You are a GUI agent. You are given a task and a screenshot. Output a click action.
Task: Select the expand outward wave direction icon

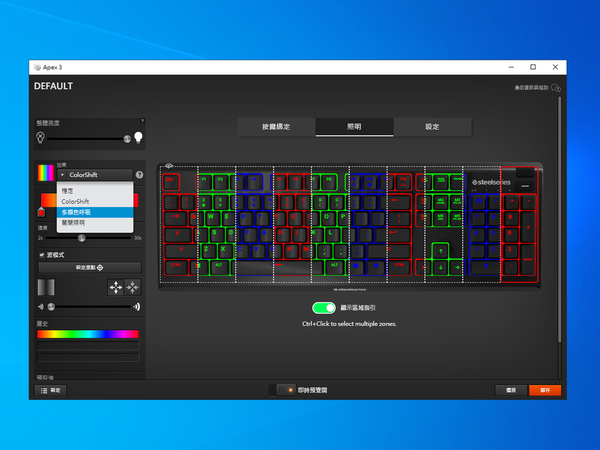pyautogui.click(x=115, y=287)
